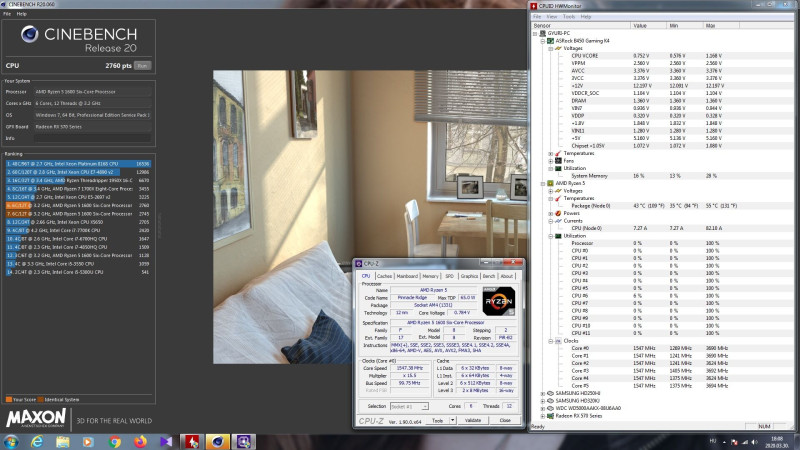Click Cinebench logo sphere icon

point(30,34)
